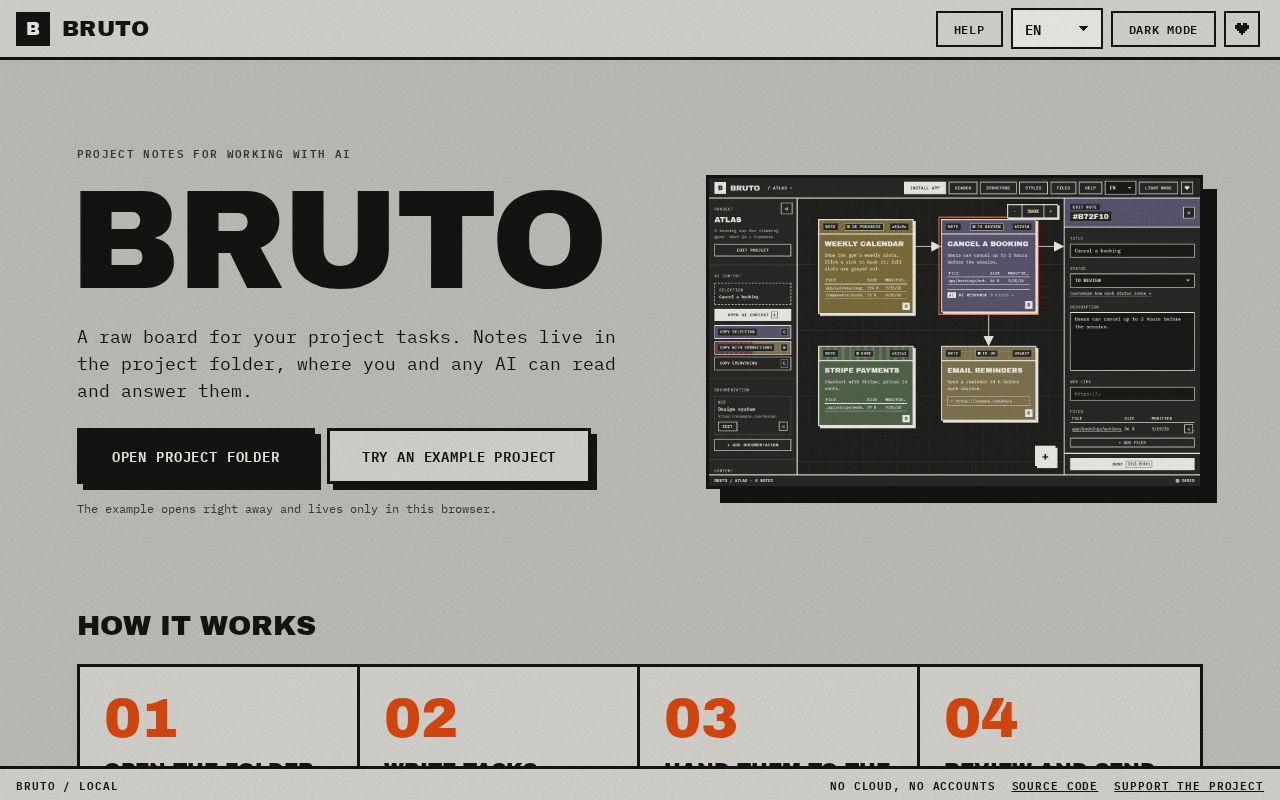Click the large BRUTO hero heading

tap(340, 240)
